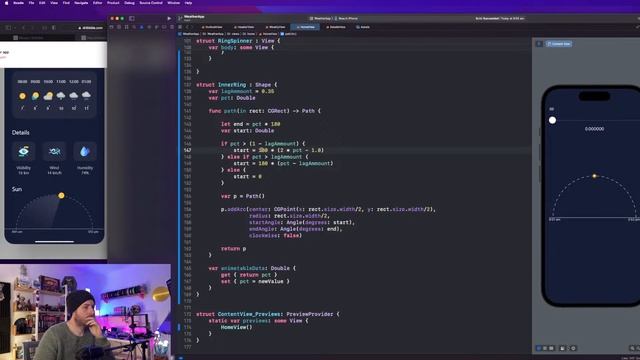Open the Xcode menu in menu bar

(x=18, y=3)
